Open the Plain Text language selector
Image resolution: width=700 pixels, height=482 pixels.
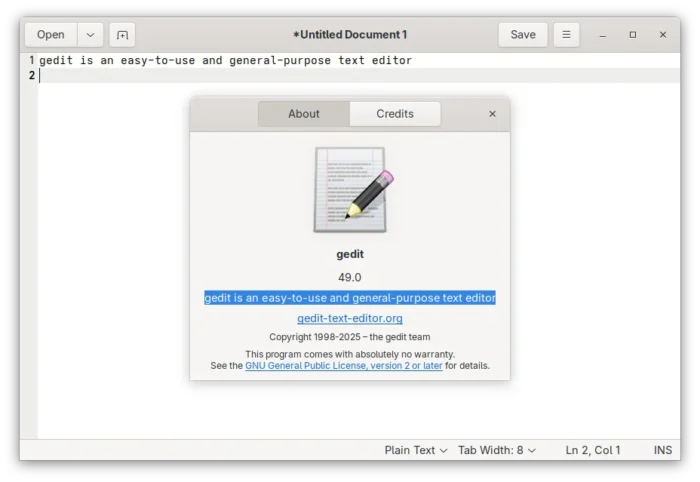coord(416,450)
